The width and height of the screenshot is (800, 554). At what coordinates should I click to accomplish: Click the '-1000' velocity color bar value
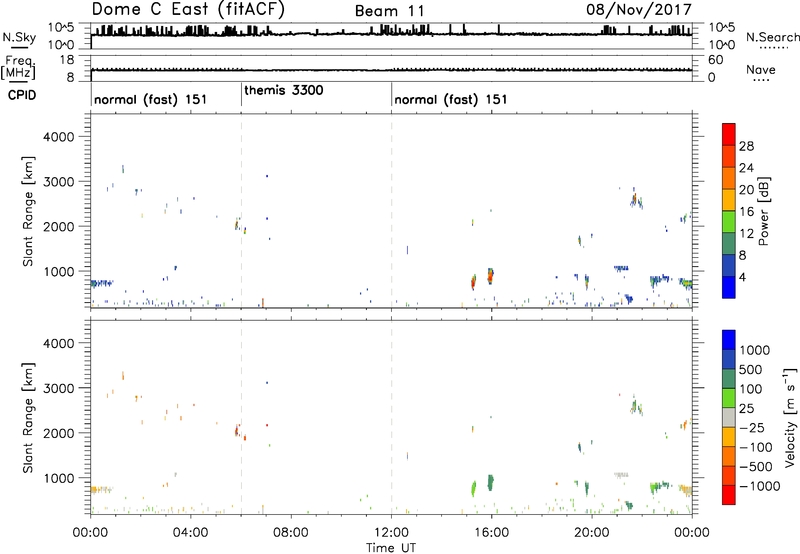(x=759, y=486)
